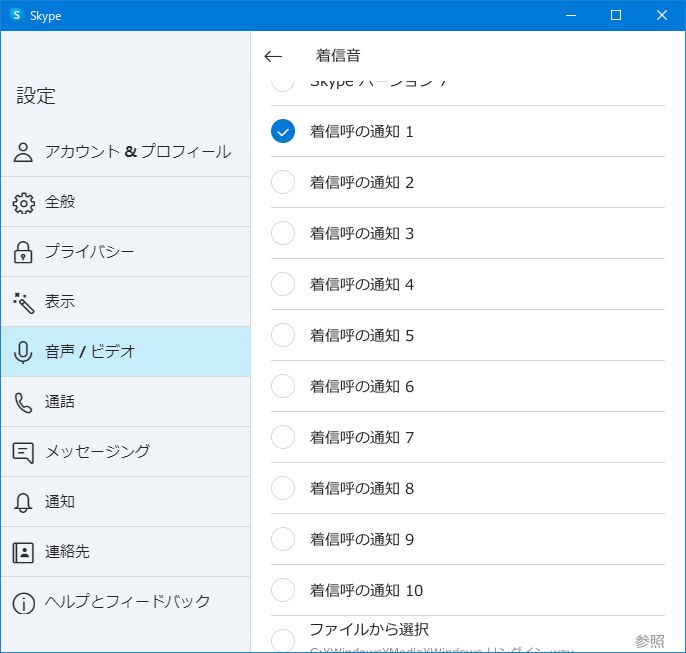Viewport: 686px width, 653px height.
Task: Select 着信呼の通知 5 radio button
Action: tap(283, 335)
